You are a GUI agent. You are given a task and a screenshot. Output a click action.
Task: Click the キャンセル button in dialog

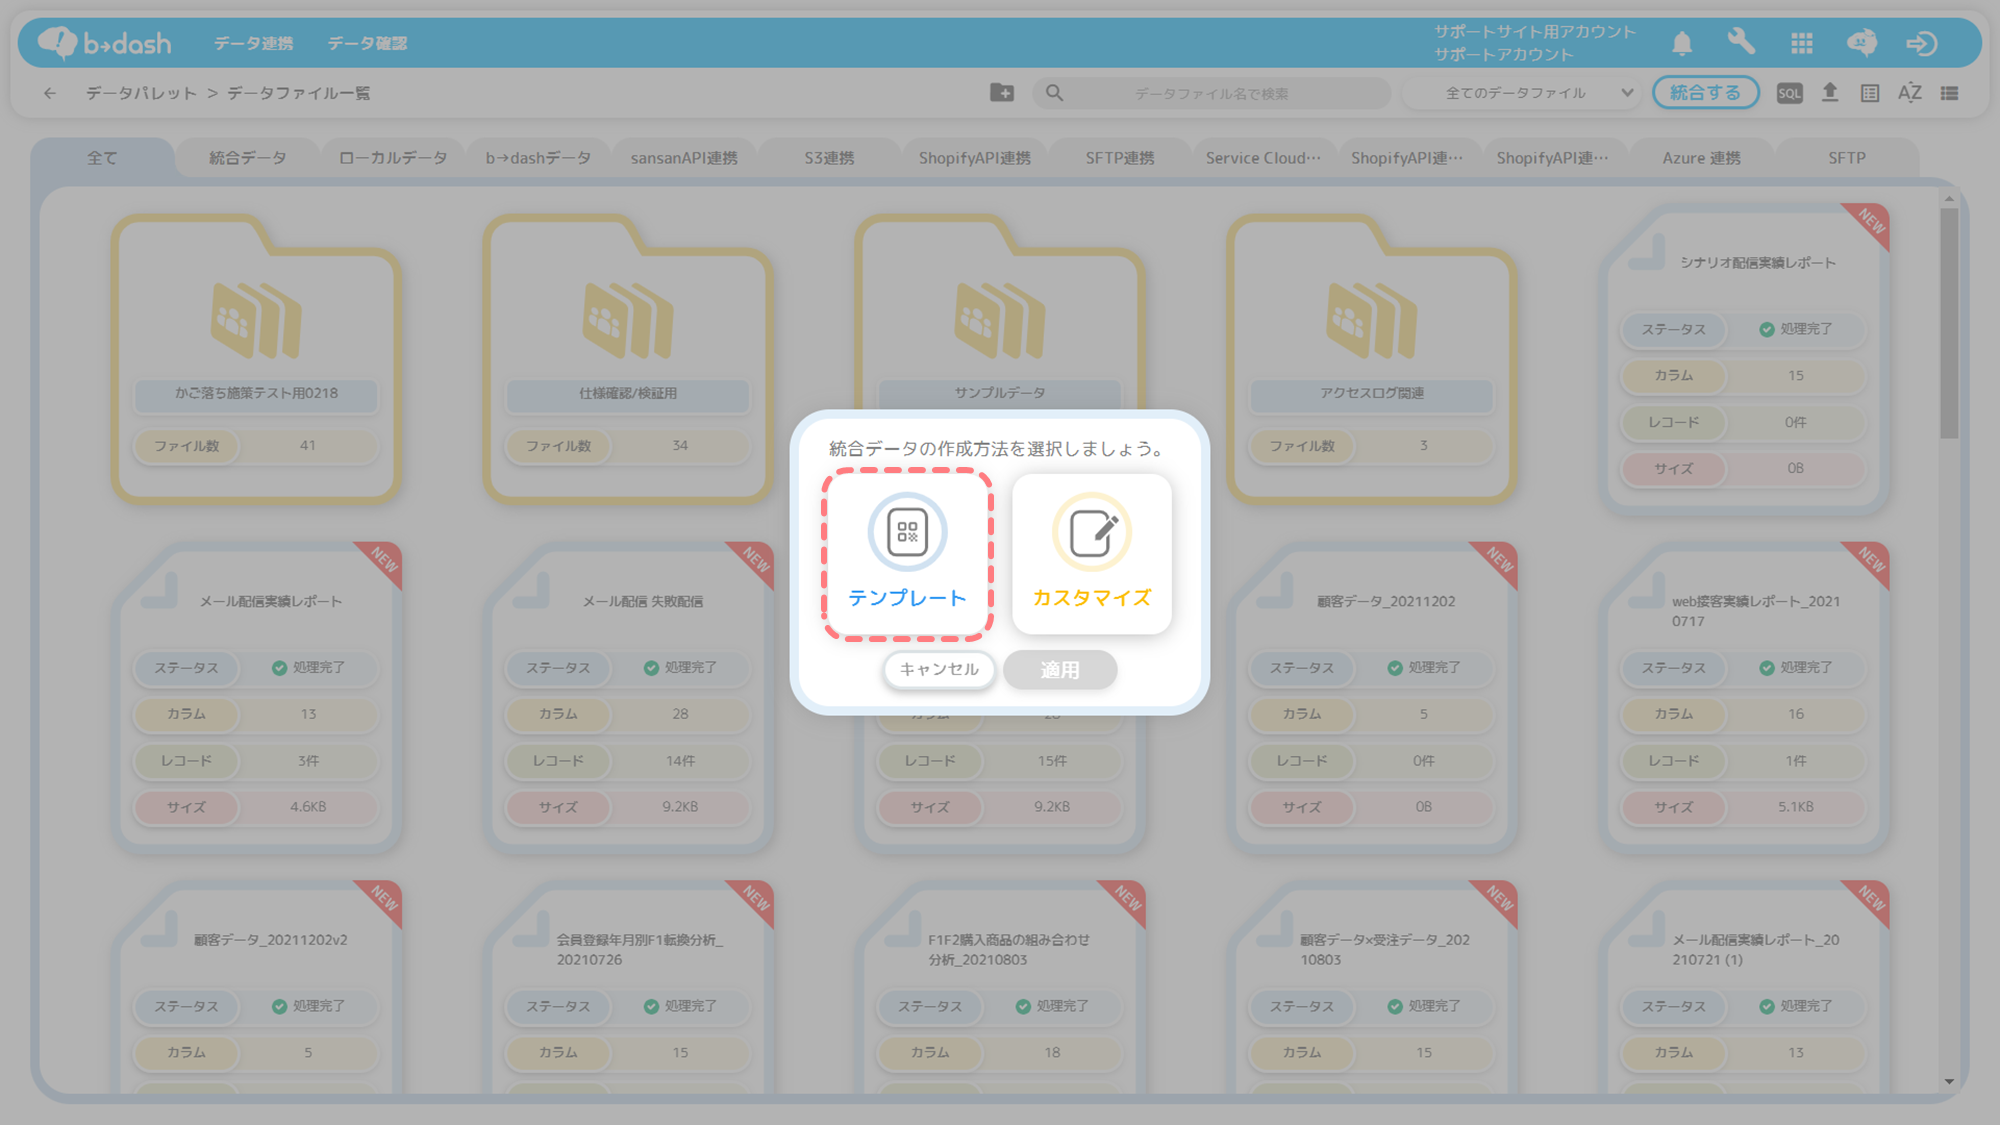pos(939,669)
